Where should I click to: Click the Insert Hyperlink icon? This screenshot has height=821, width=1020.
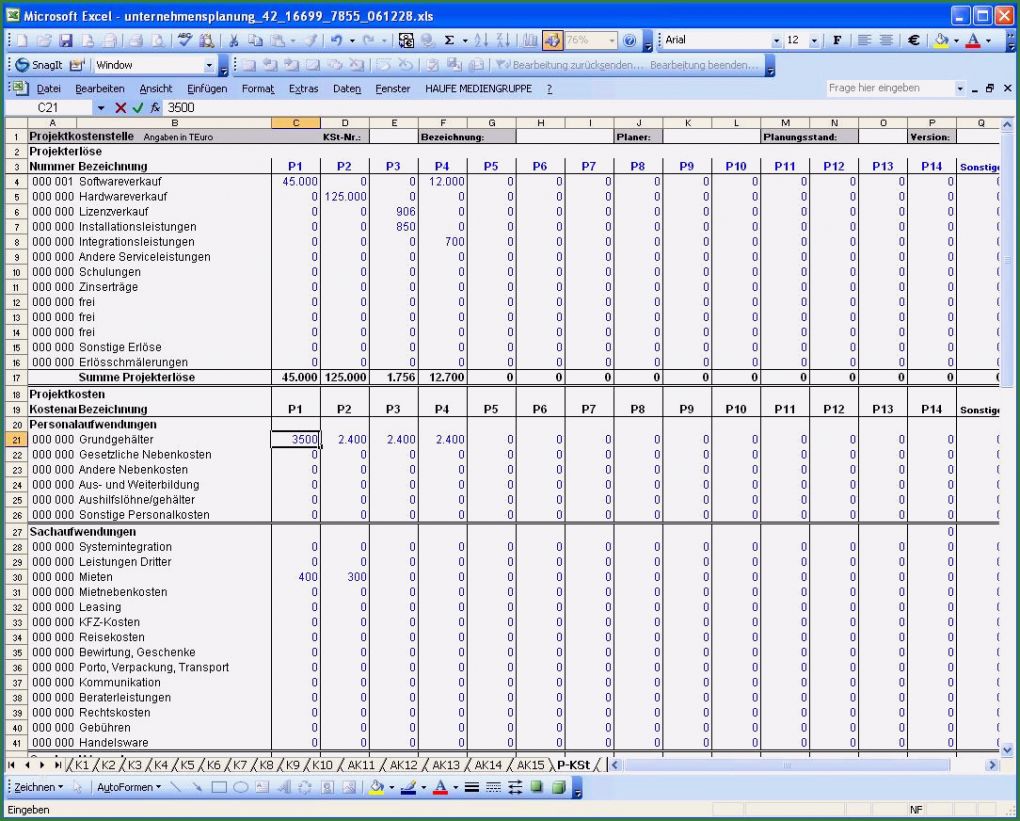tap(425, 41)
